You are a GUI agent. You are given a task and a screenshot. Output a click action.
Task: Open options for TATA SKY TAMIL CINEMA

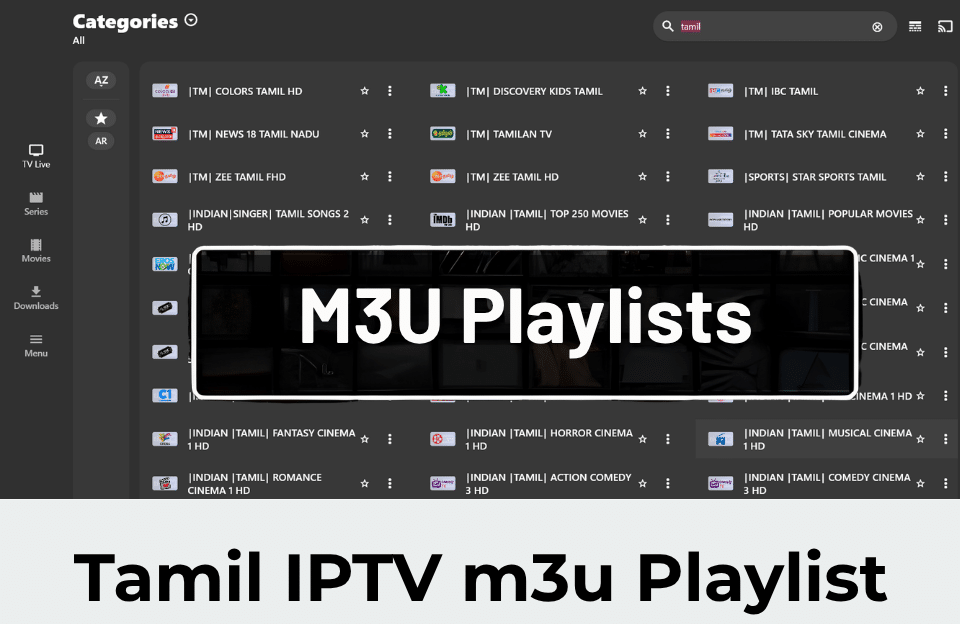pos(945,133)
